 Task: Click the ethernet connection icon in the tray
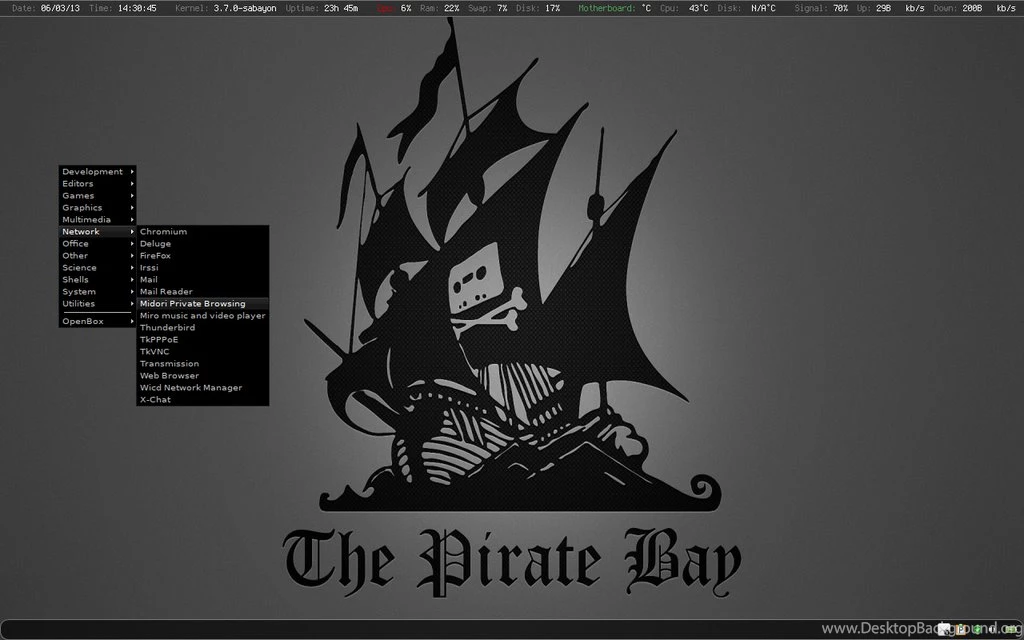1008,629
